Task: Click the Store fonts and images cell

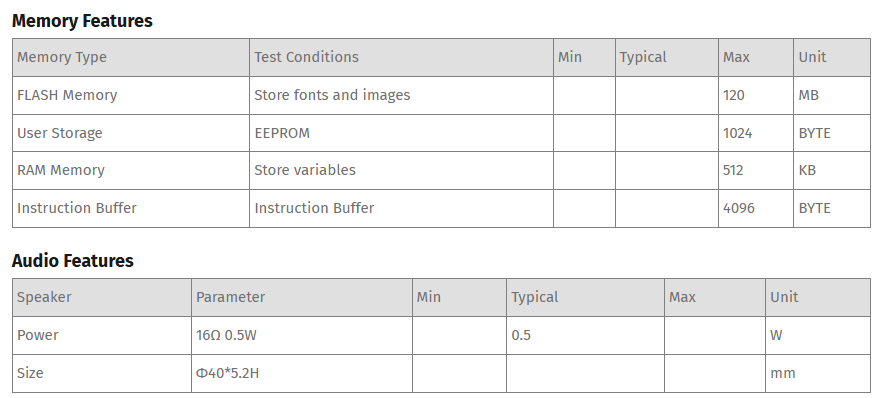Action: [x=401, y=96]
